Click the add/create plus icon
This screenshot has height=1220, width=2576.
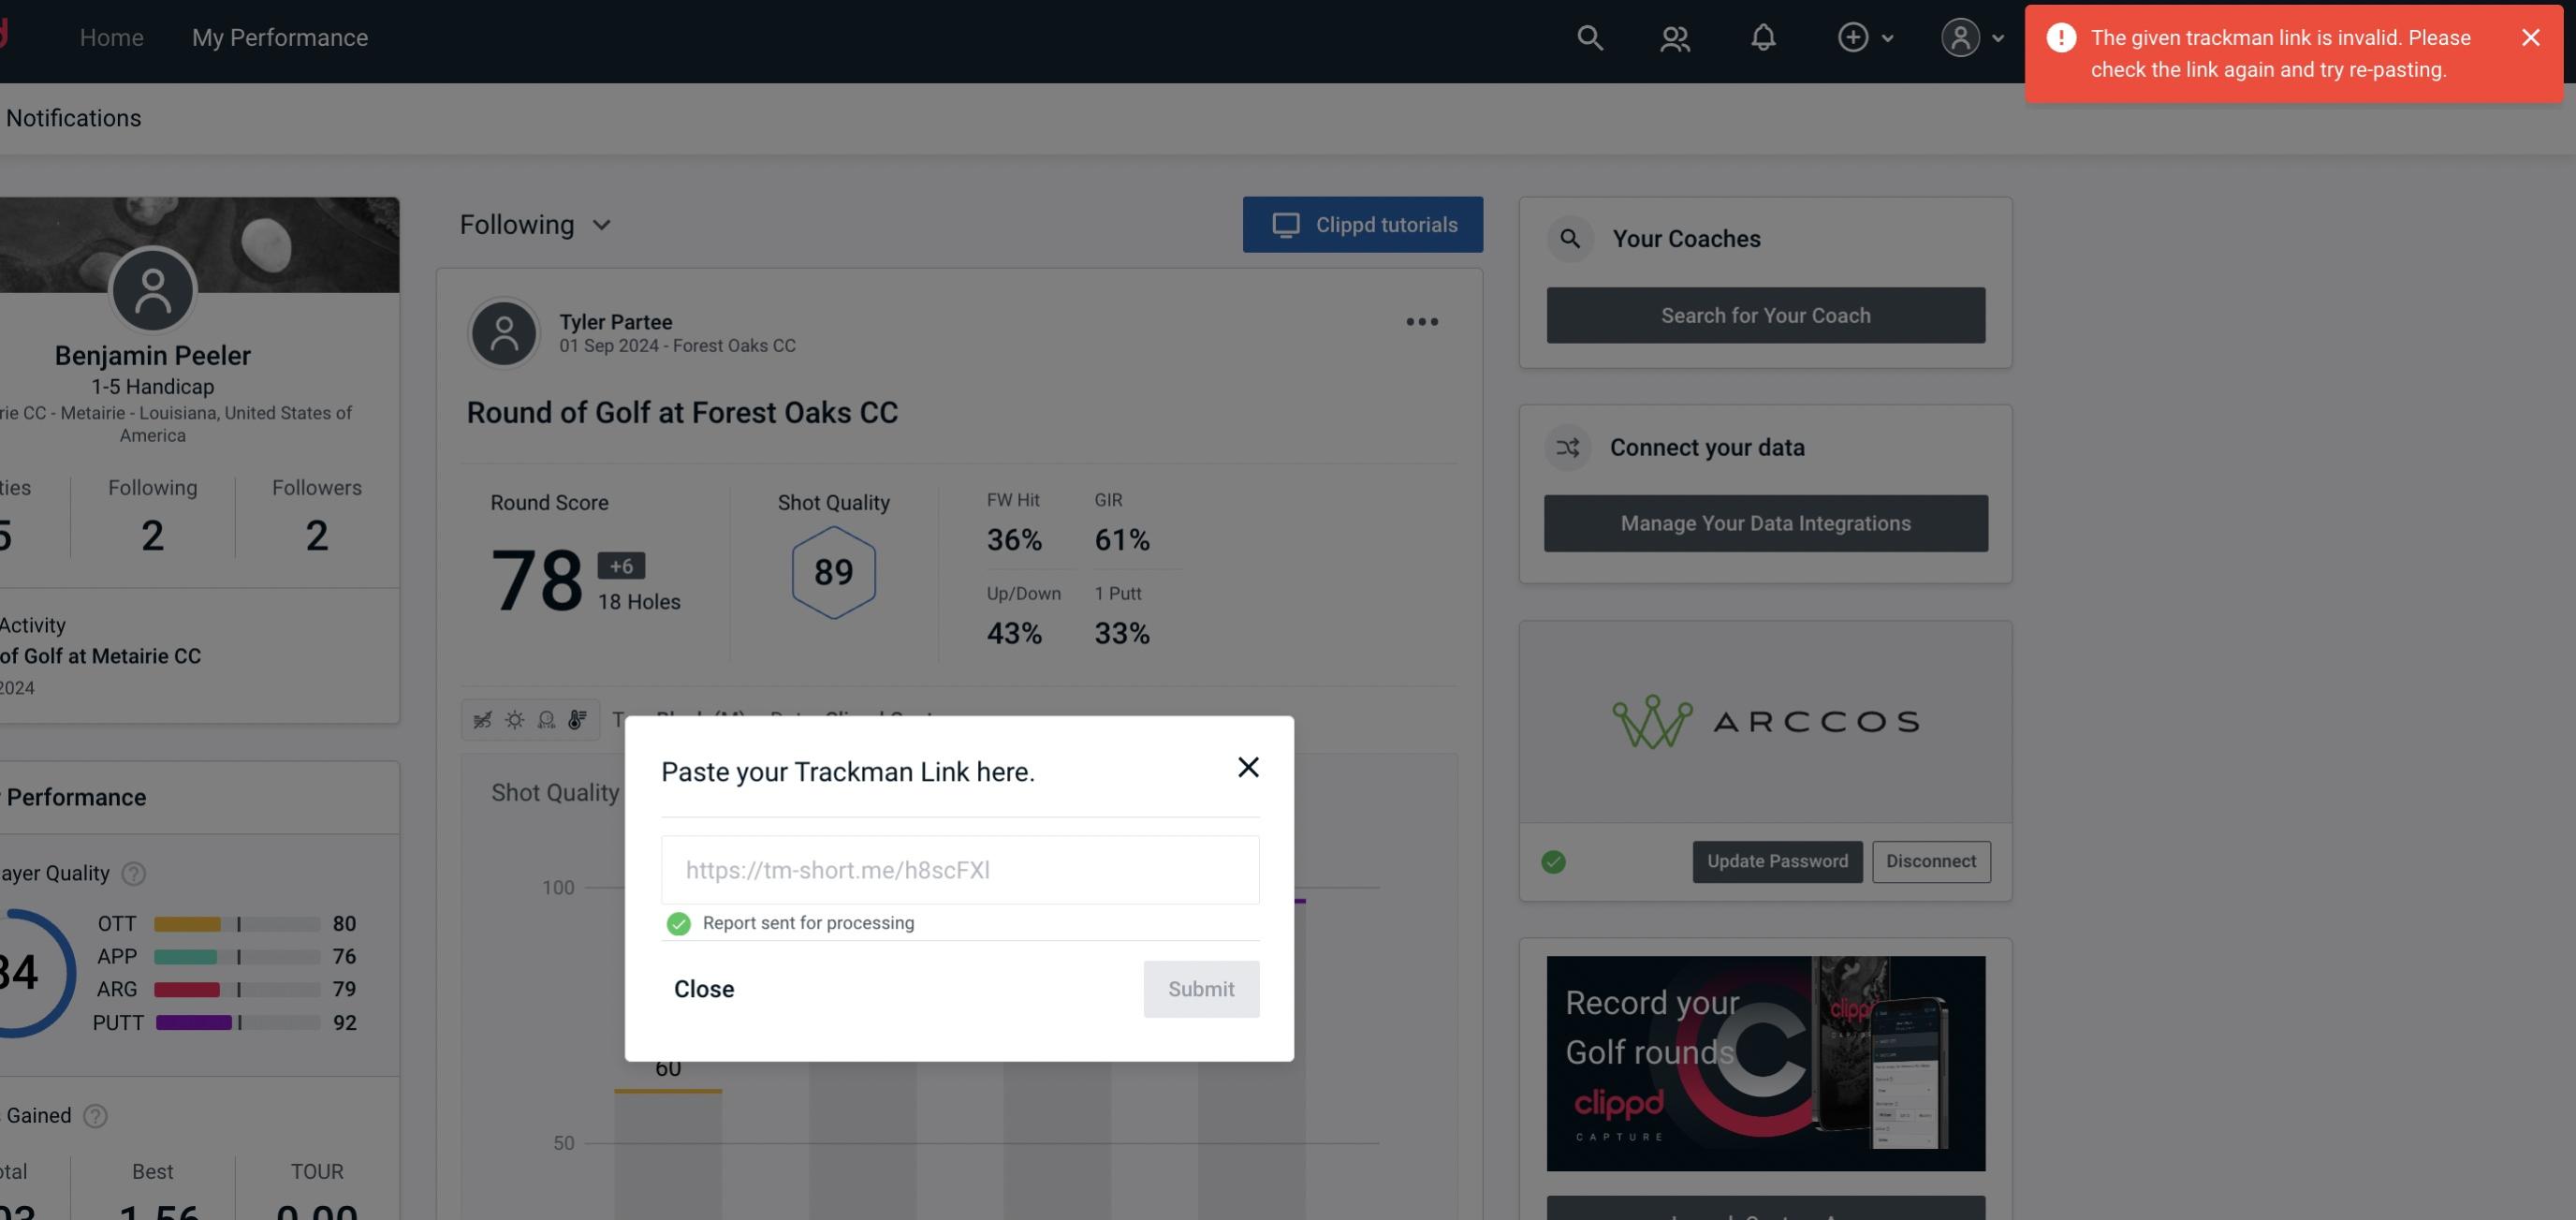pos(1853,37)
